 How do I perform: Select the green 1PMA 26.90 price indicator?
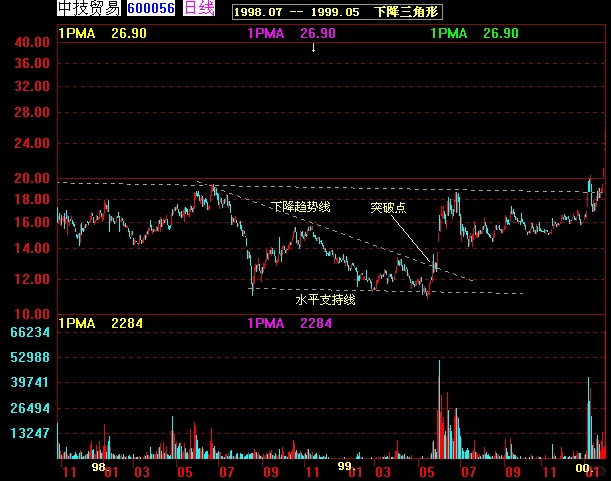tap(474, 33)
